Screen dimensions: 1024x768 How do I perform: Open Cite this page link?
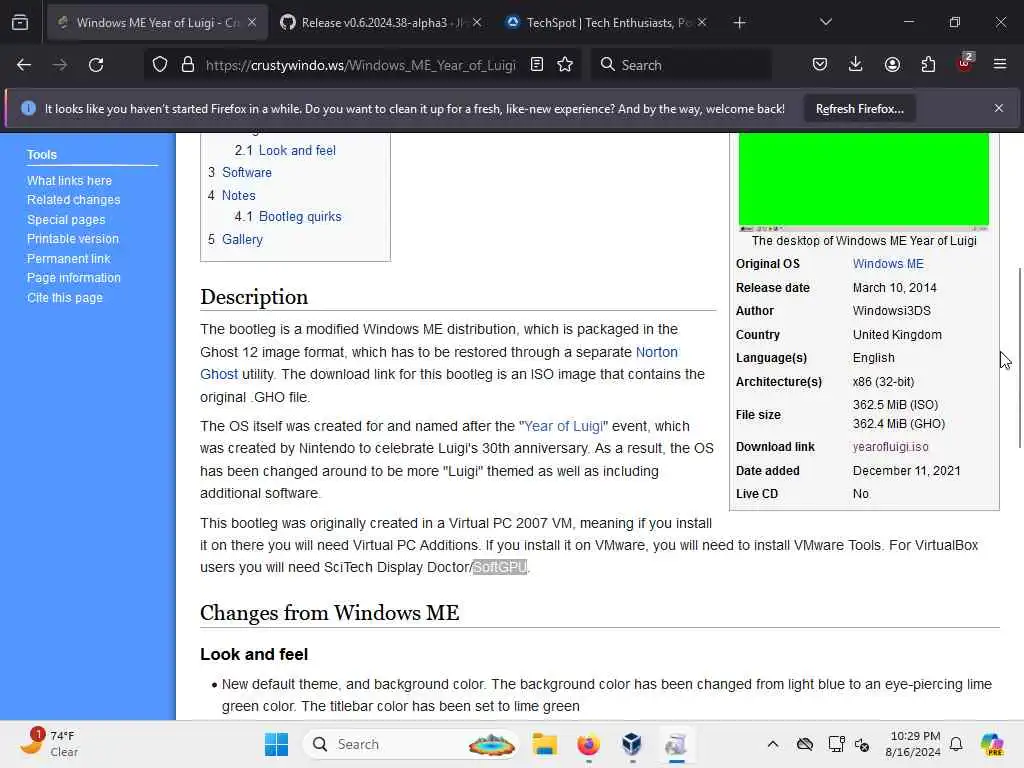pos(65,298)
